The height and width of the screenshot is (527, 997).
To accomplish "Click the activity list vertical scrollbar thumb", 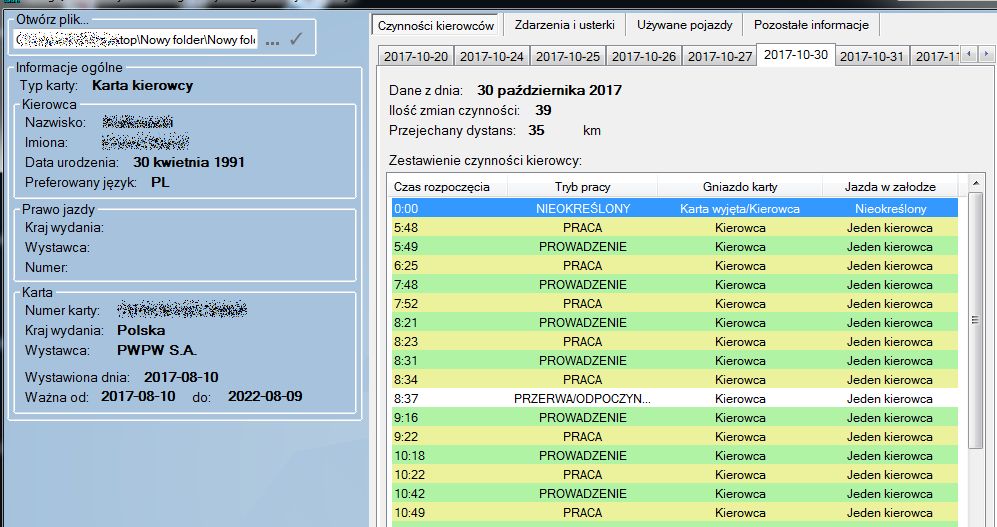I will (x=975, y=320).
